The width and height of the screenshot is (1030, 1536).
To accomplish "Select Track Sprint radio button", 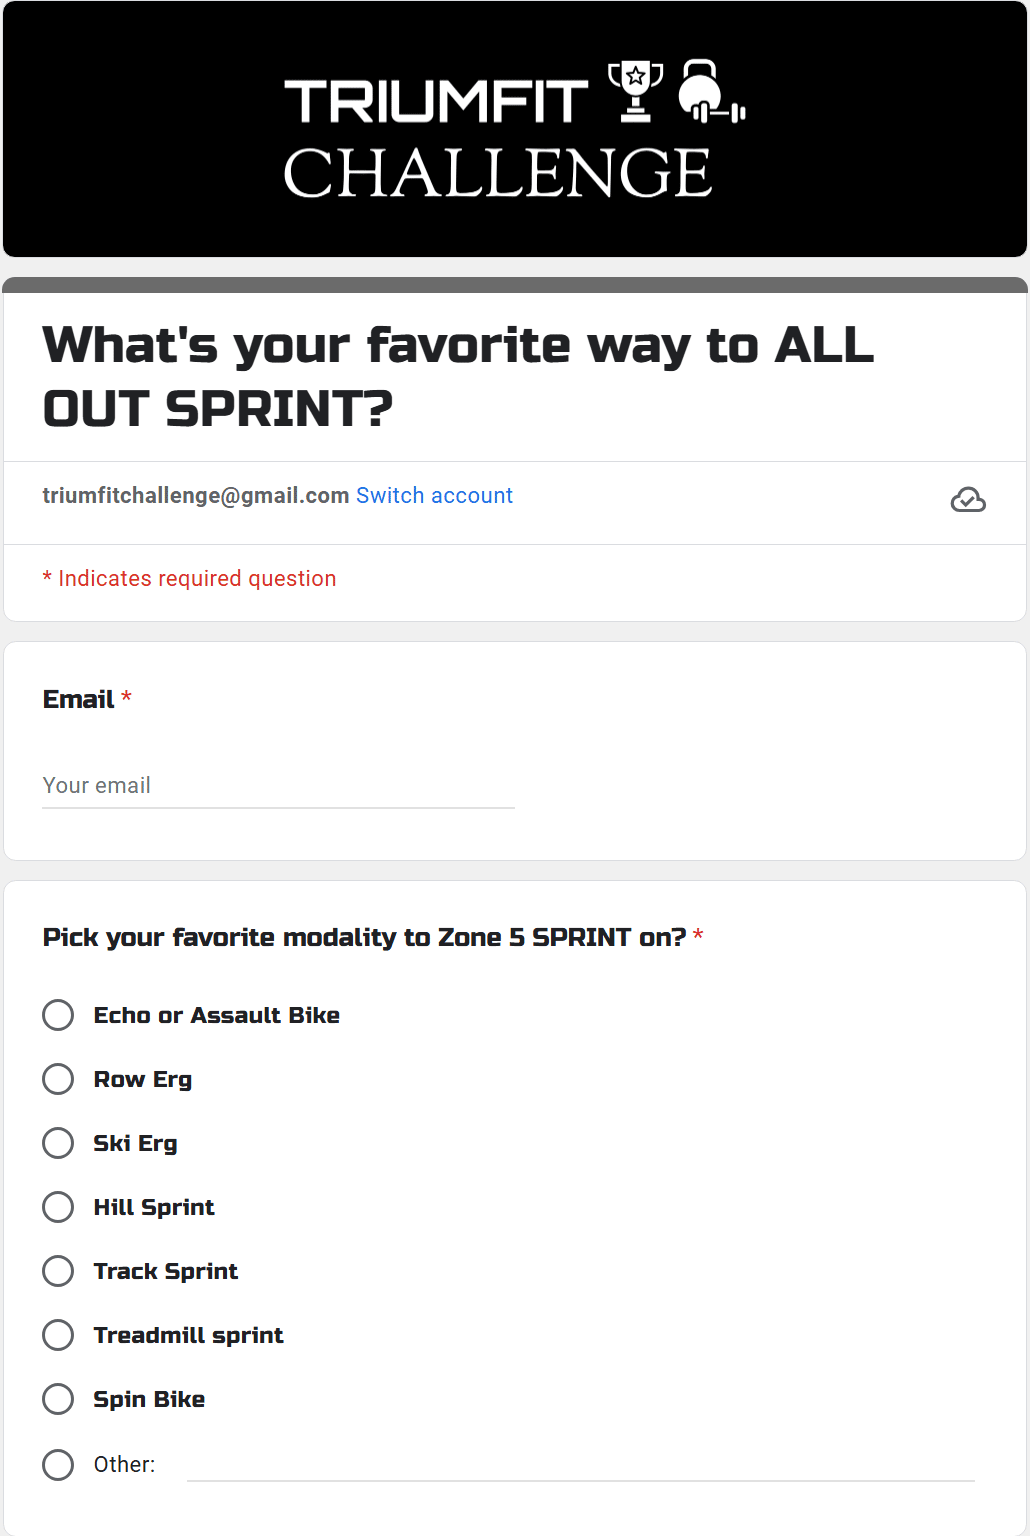I will (58, 1271).
